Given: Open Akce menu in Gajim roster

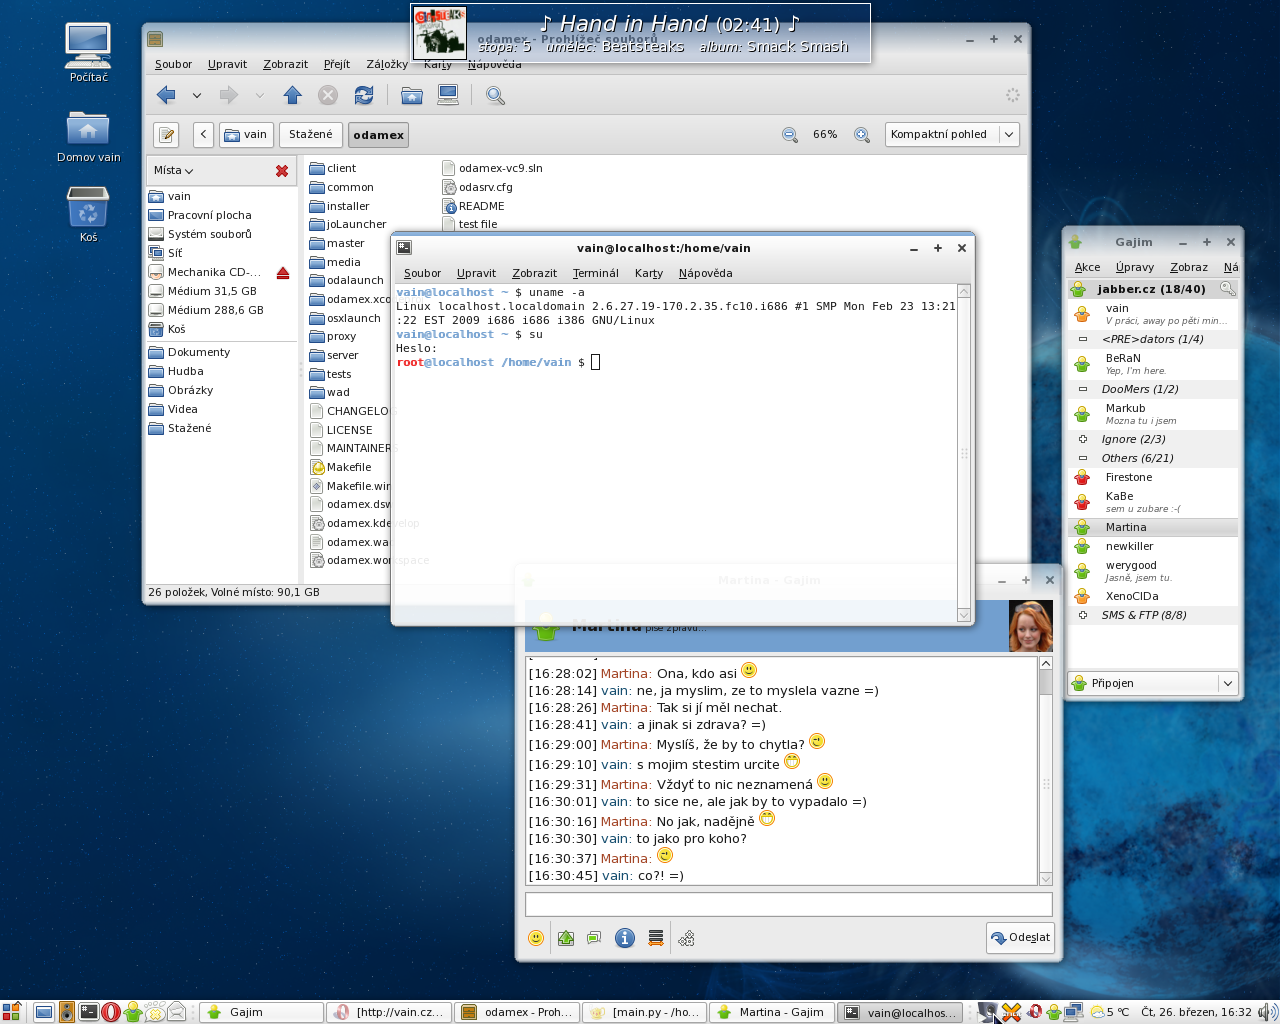Looking at the screenshot, I should pyautogui.click(x=1088, y=267).
